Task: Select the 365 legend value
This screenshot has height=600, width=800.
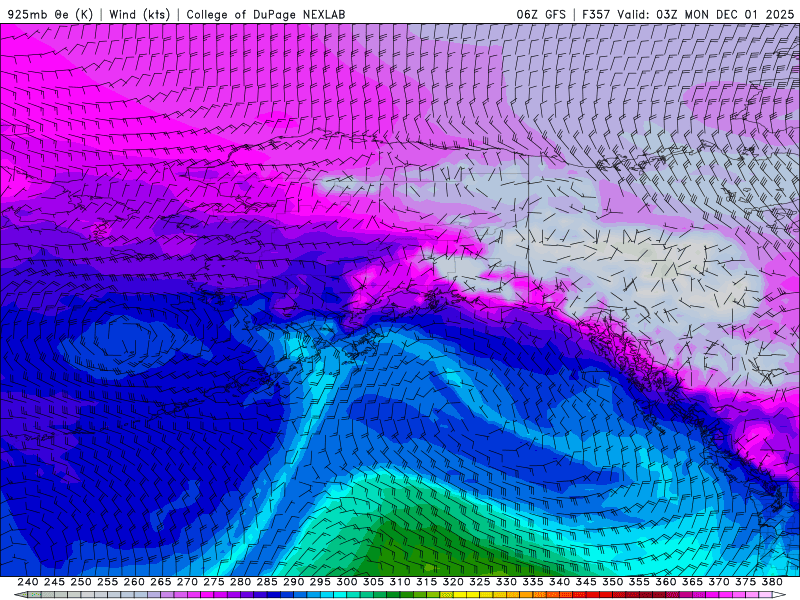Action: coord(692,582)
